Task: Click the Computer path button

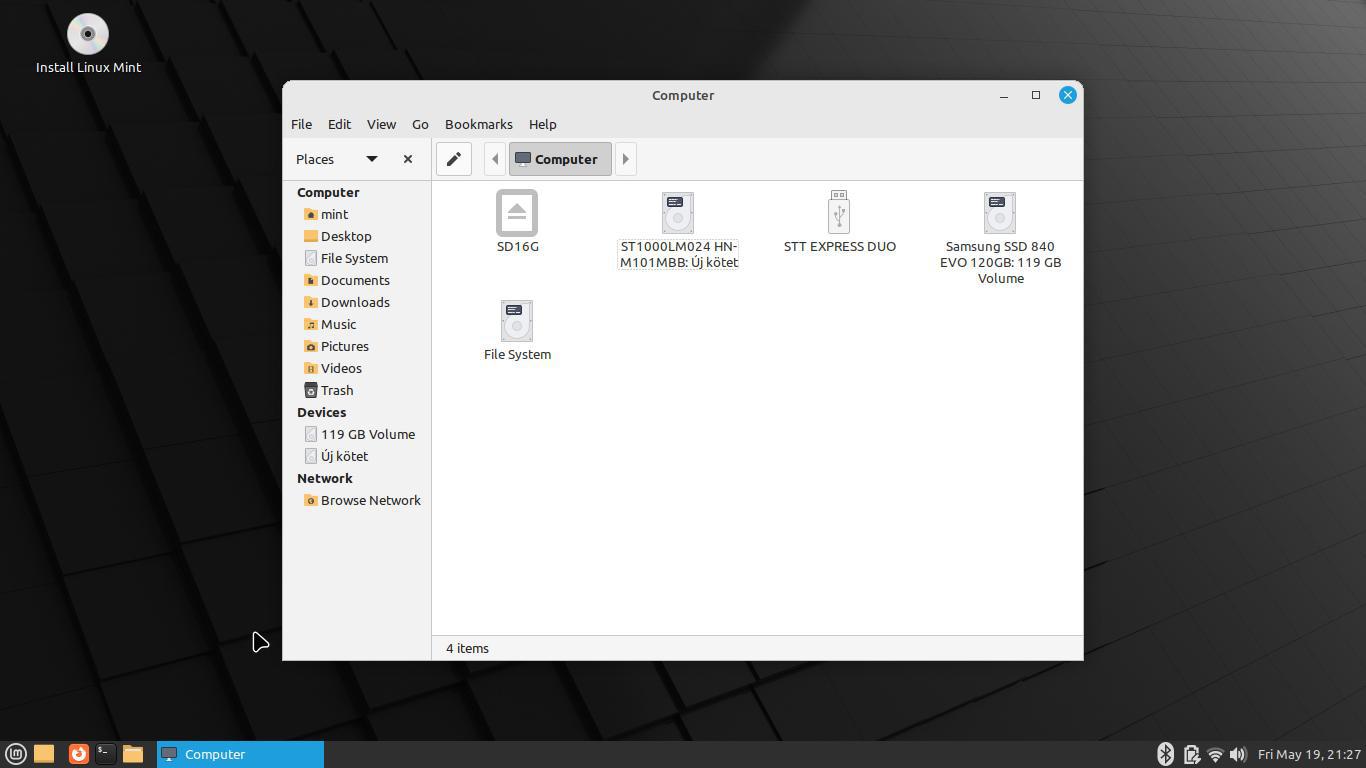Action: 560,159
